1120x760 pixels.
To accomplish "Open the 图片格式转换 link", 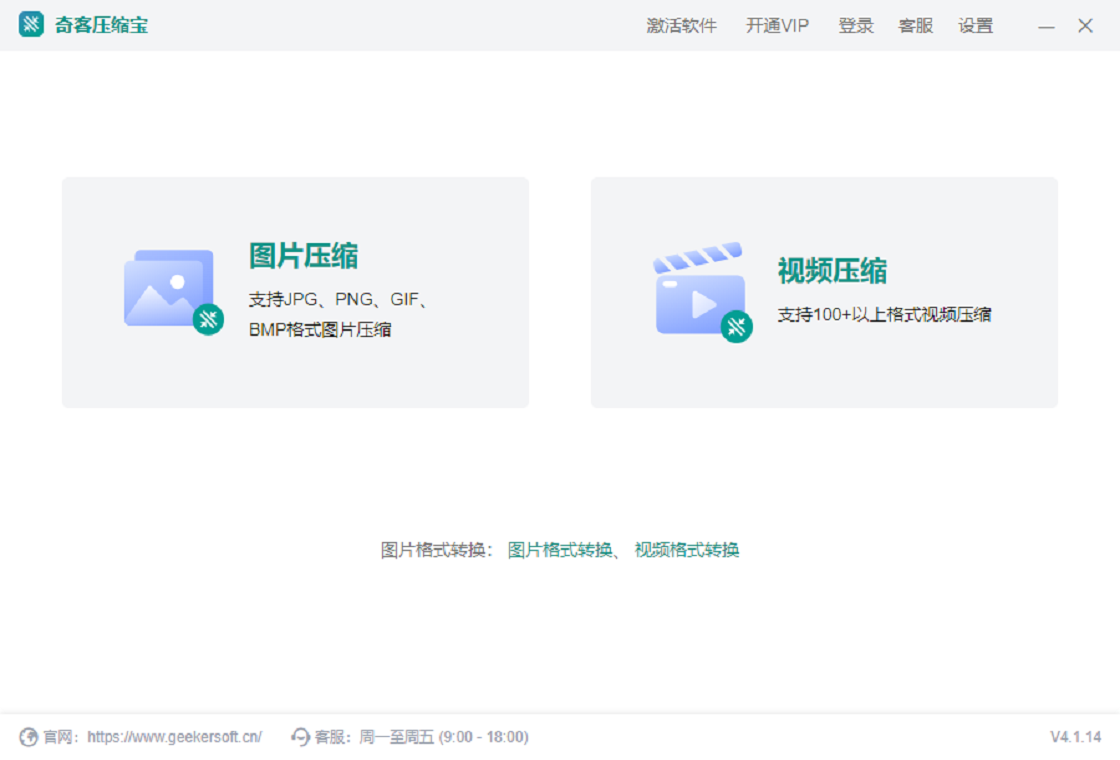I will click(559, 550).
